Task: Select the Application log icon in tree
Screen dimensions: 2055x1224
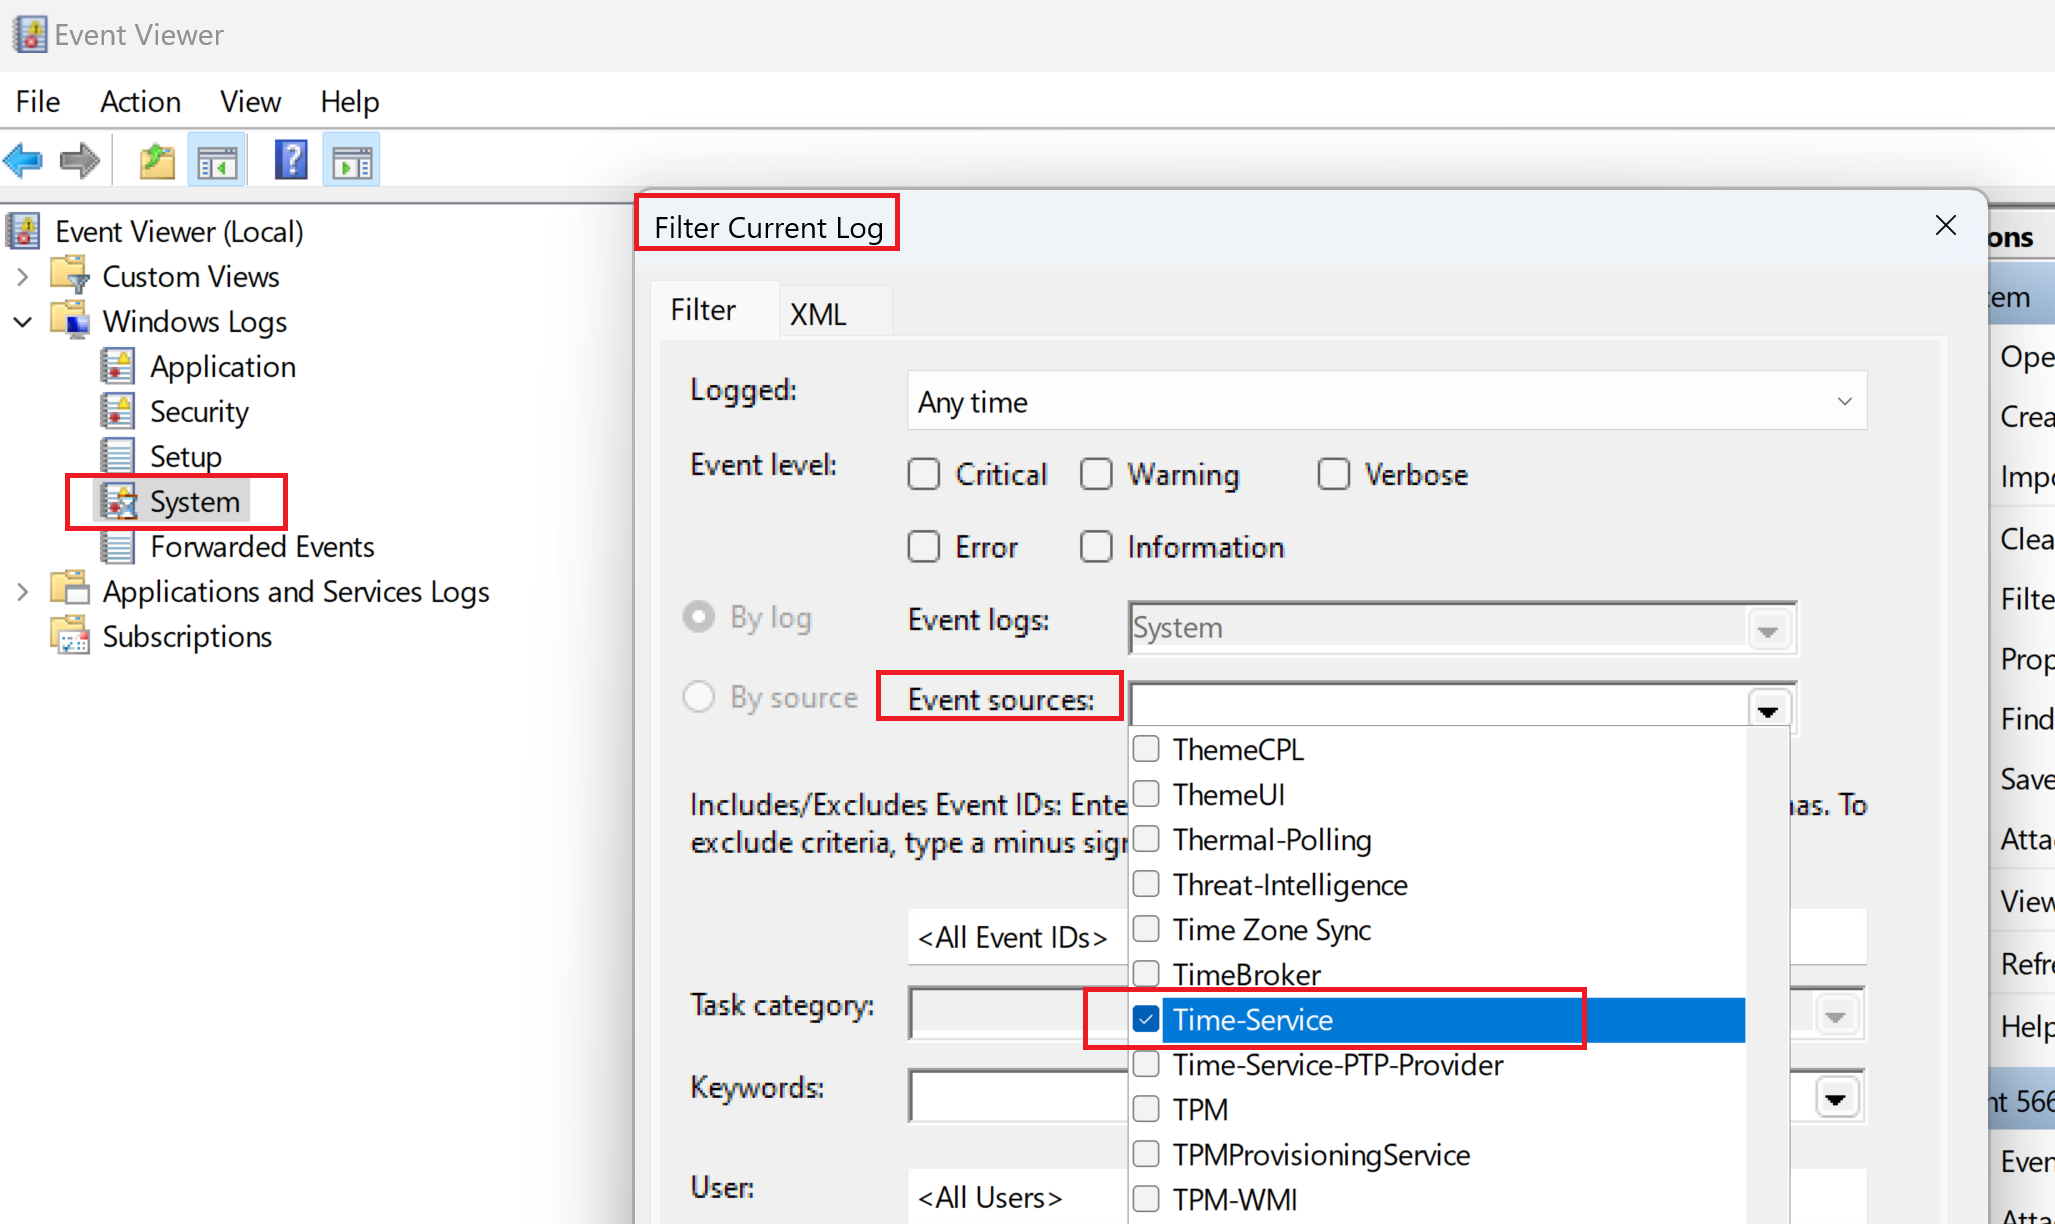Action: (x=117, y=367)
